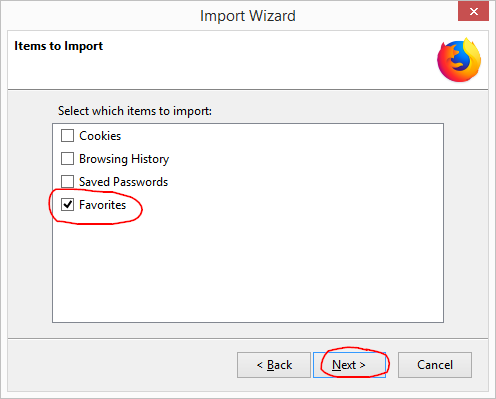This screenshot has width=496, height=399.
Task: Click the Favorites label text
Action: coord(103,205)
